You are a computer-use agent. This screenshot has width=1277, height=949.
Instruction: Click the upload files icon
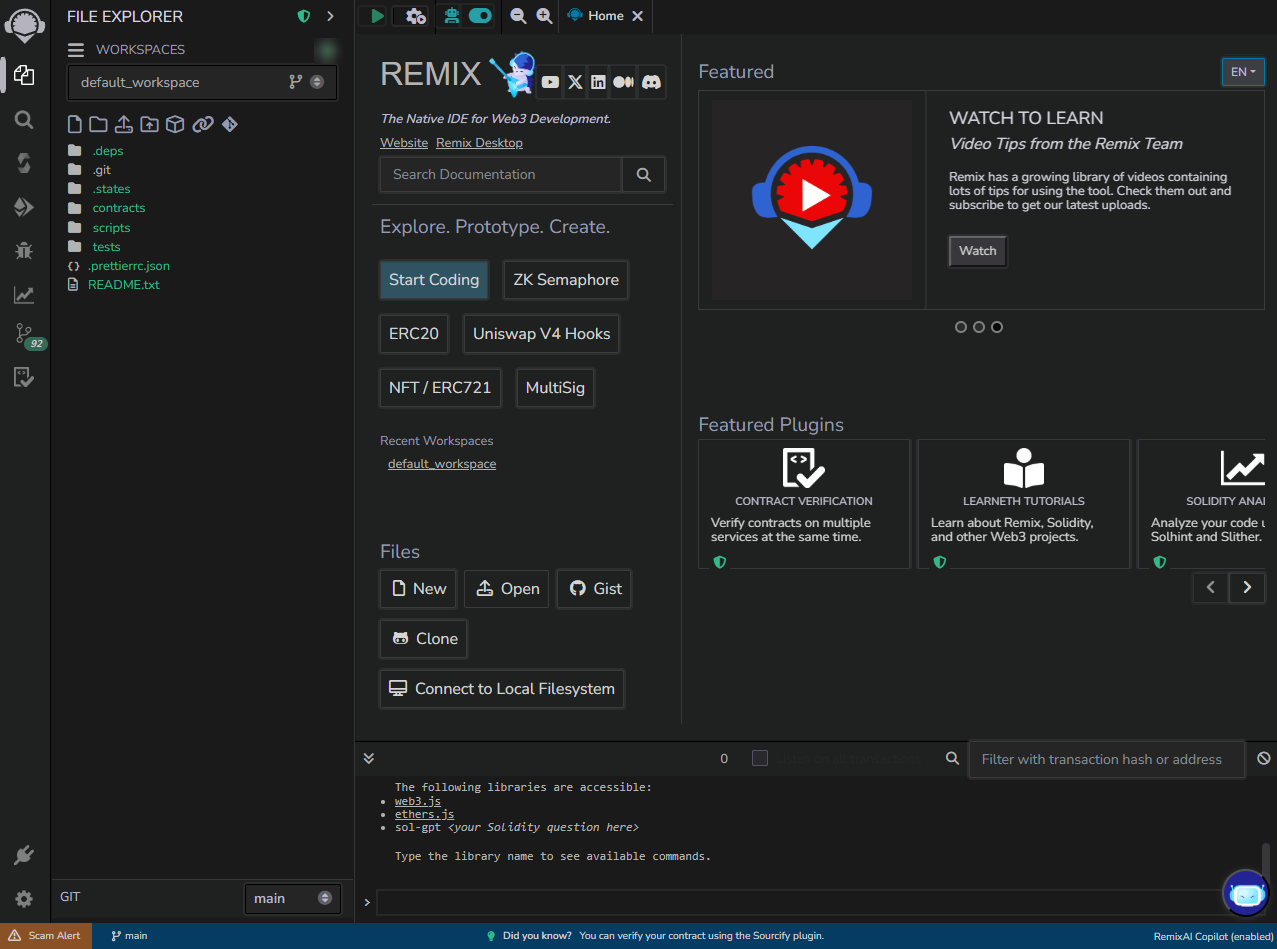[124, 124]
